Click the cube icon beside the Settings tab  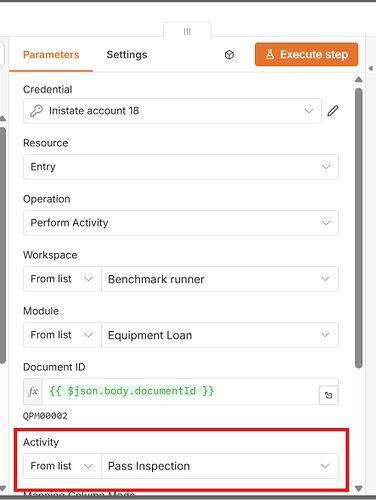[229, 55]
